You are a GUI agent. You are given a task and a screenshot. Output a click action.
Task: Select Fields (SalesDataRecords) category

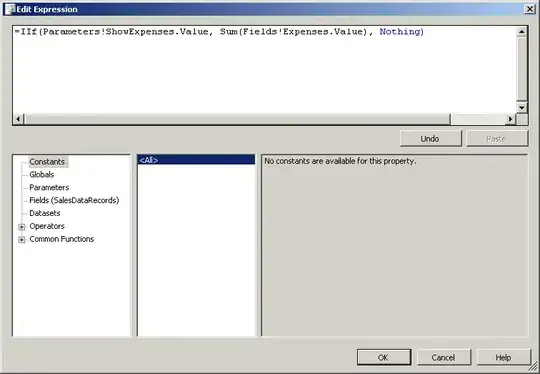point(74,200)
